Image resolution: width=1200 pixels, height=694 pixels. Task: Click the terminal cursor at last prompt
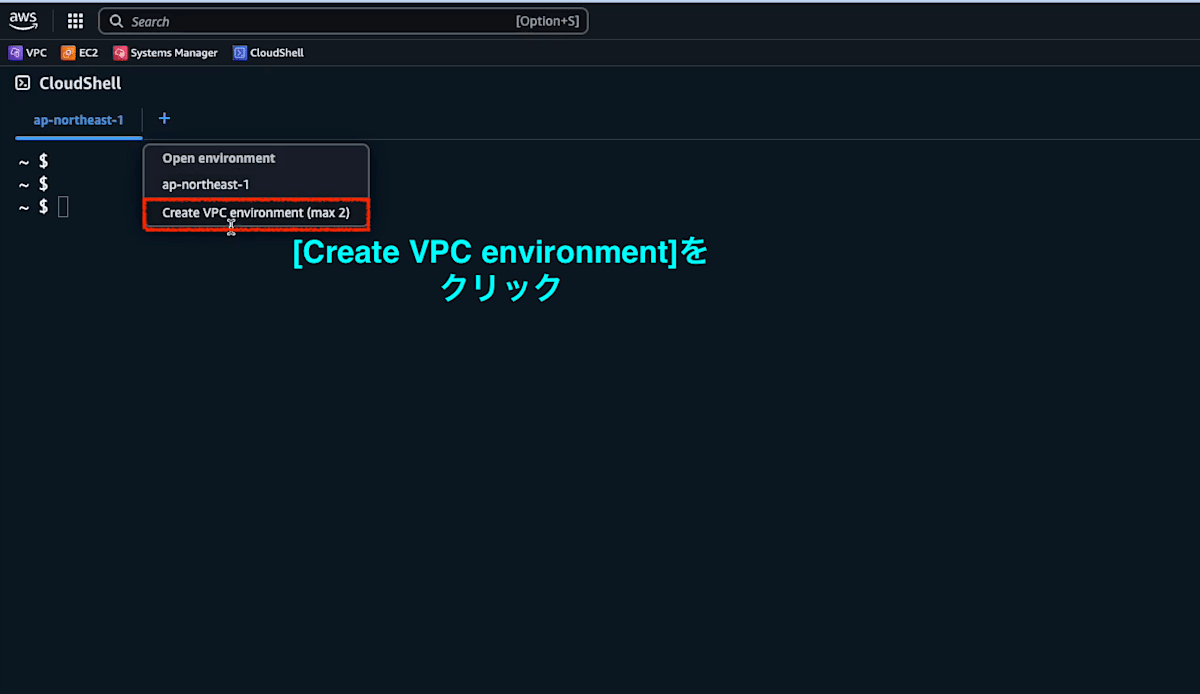pos(63,207)
